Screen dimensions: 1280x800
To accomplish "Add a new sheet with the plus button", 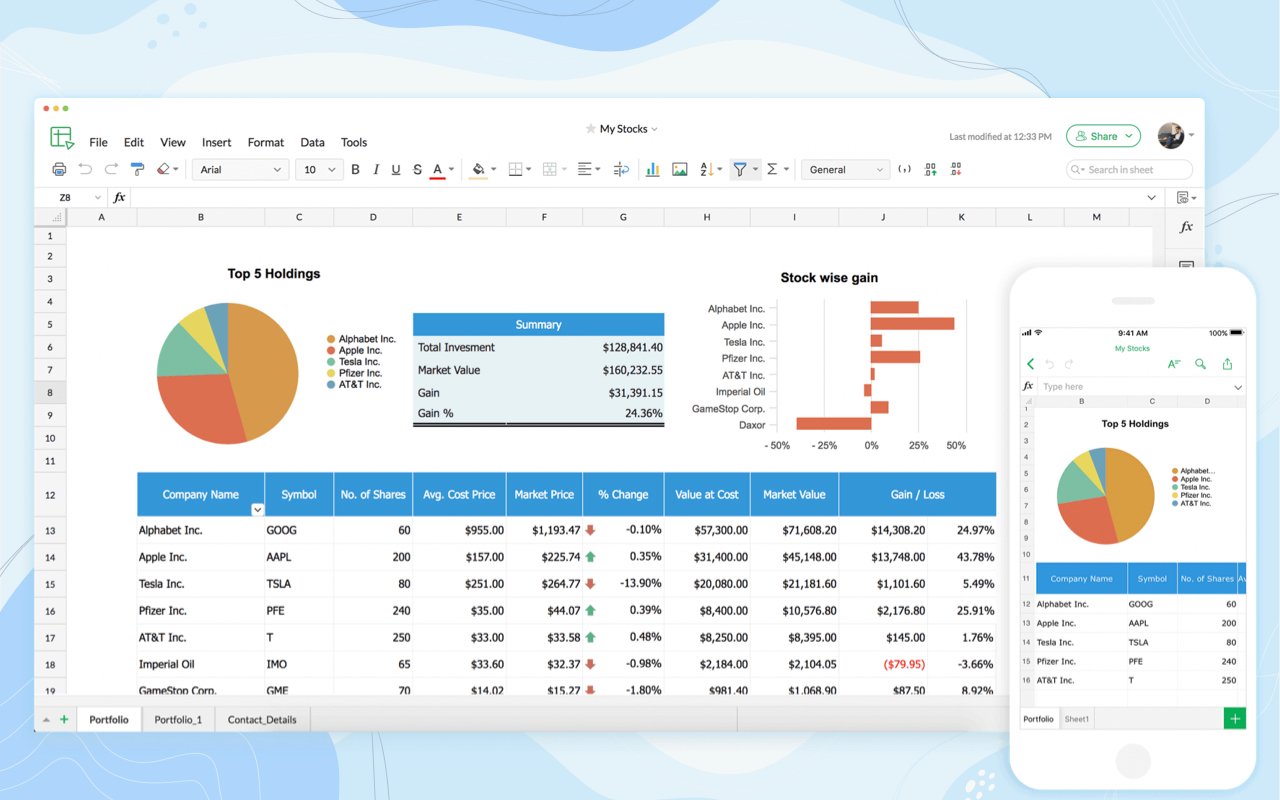I will (x=64, y=719).
